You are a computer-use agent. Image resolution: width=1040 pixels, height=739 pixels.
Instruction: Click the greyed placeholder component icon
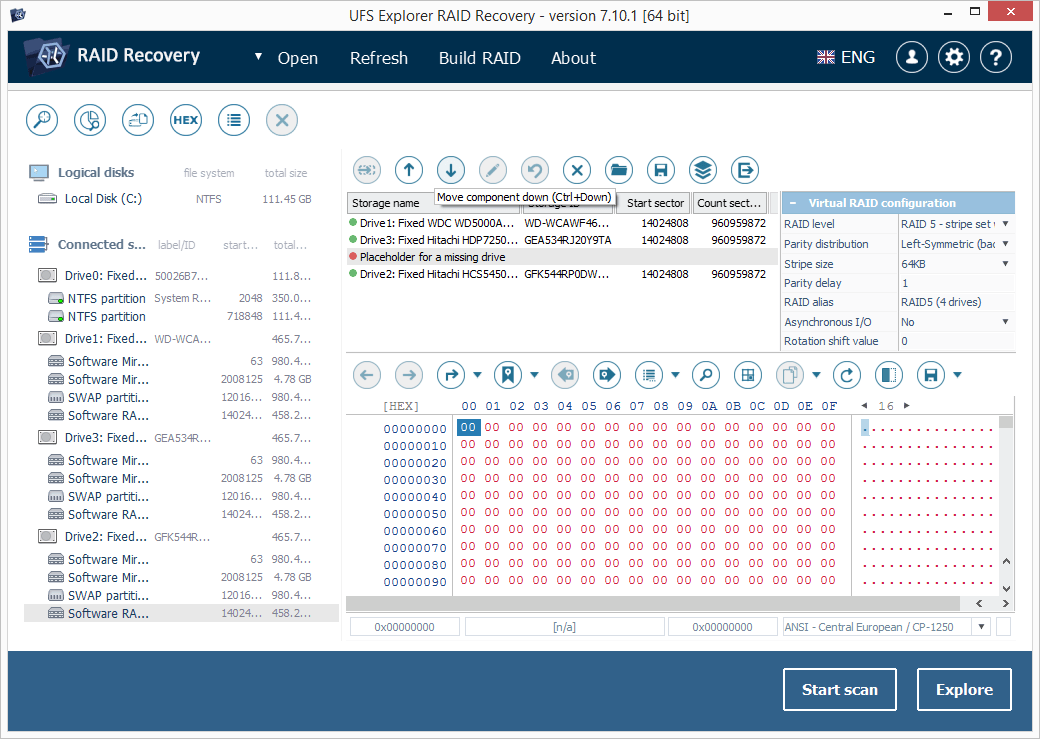coord(367,170)
